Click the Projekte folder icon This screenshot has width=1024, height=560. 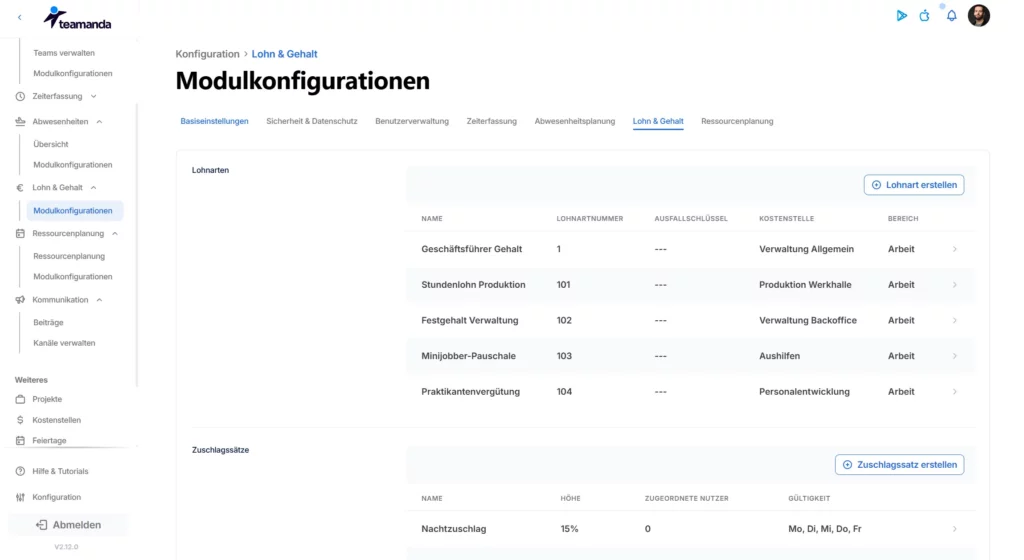[x=20, y=399]
